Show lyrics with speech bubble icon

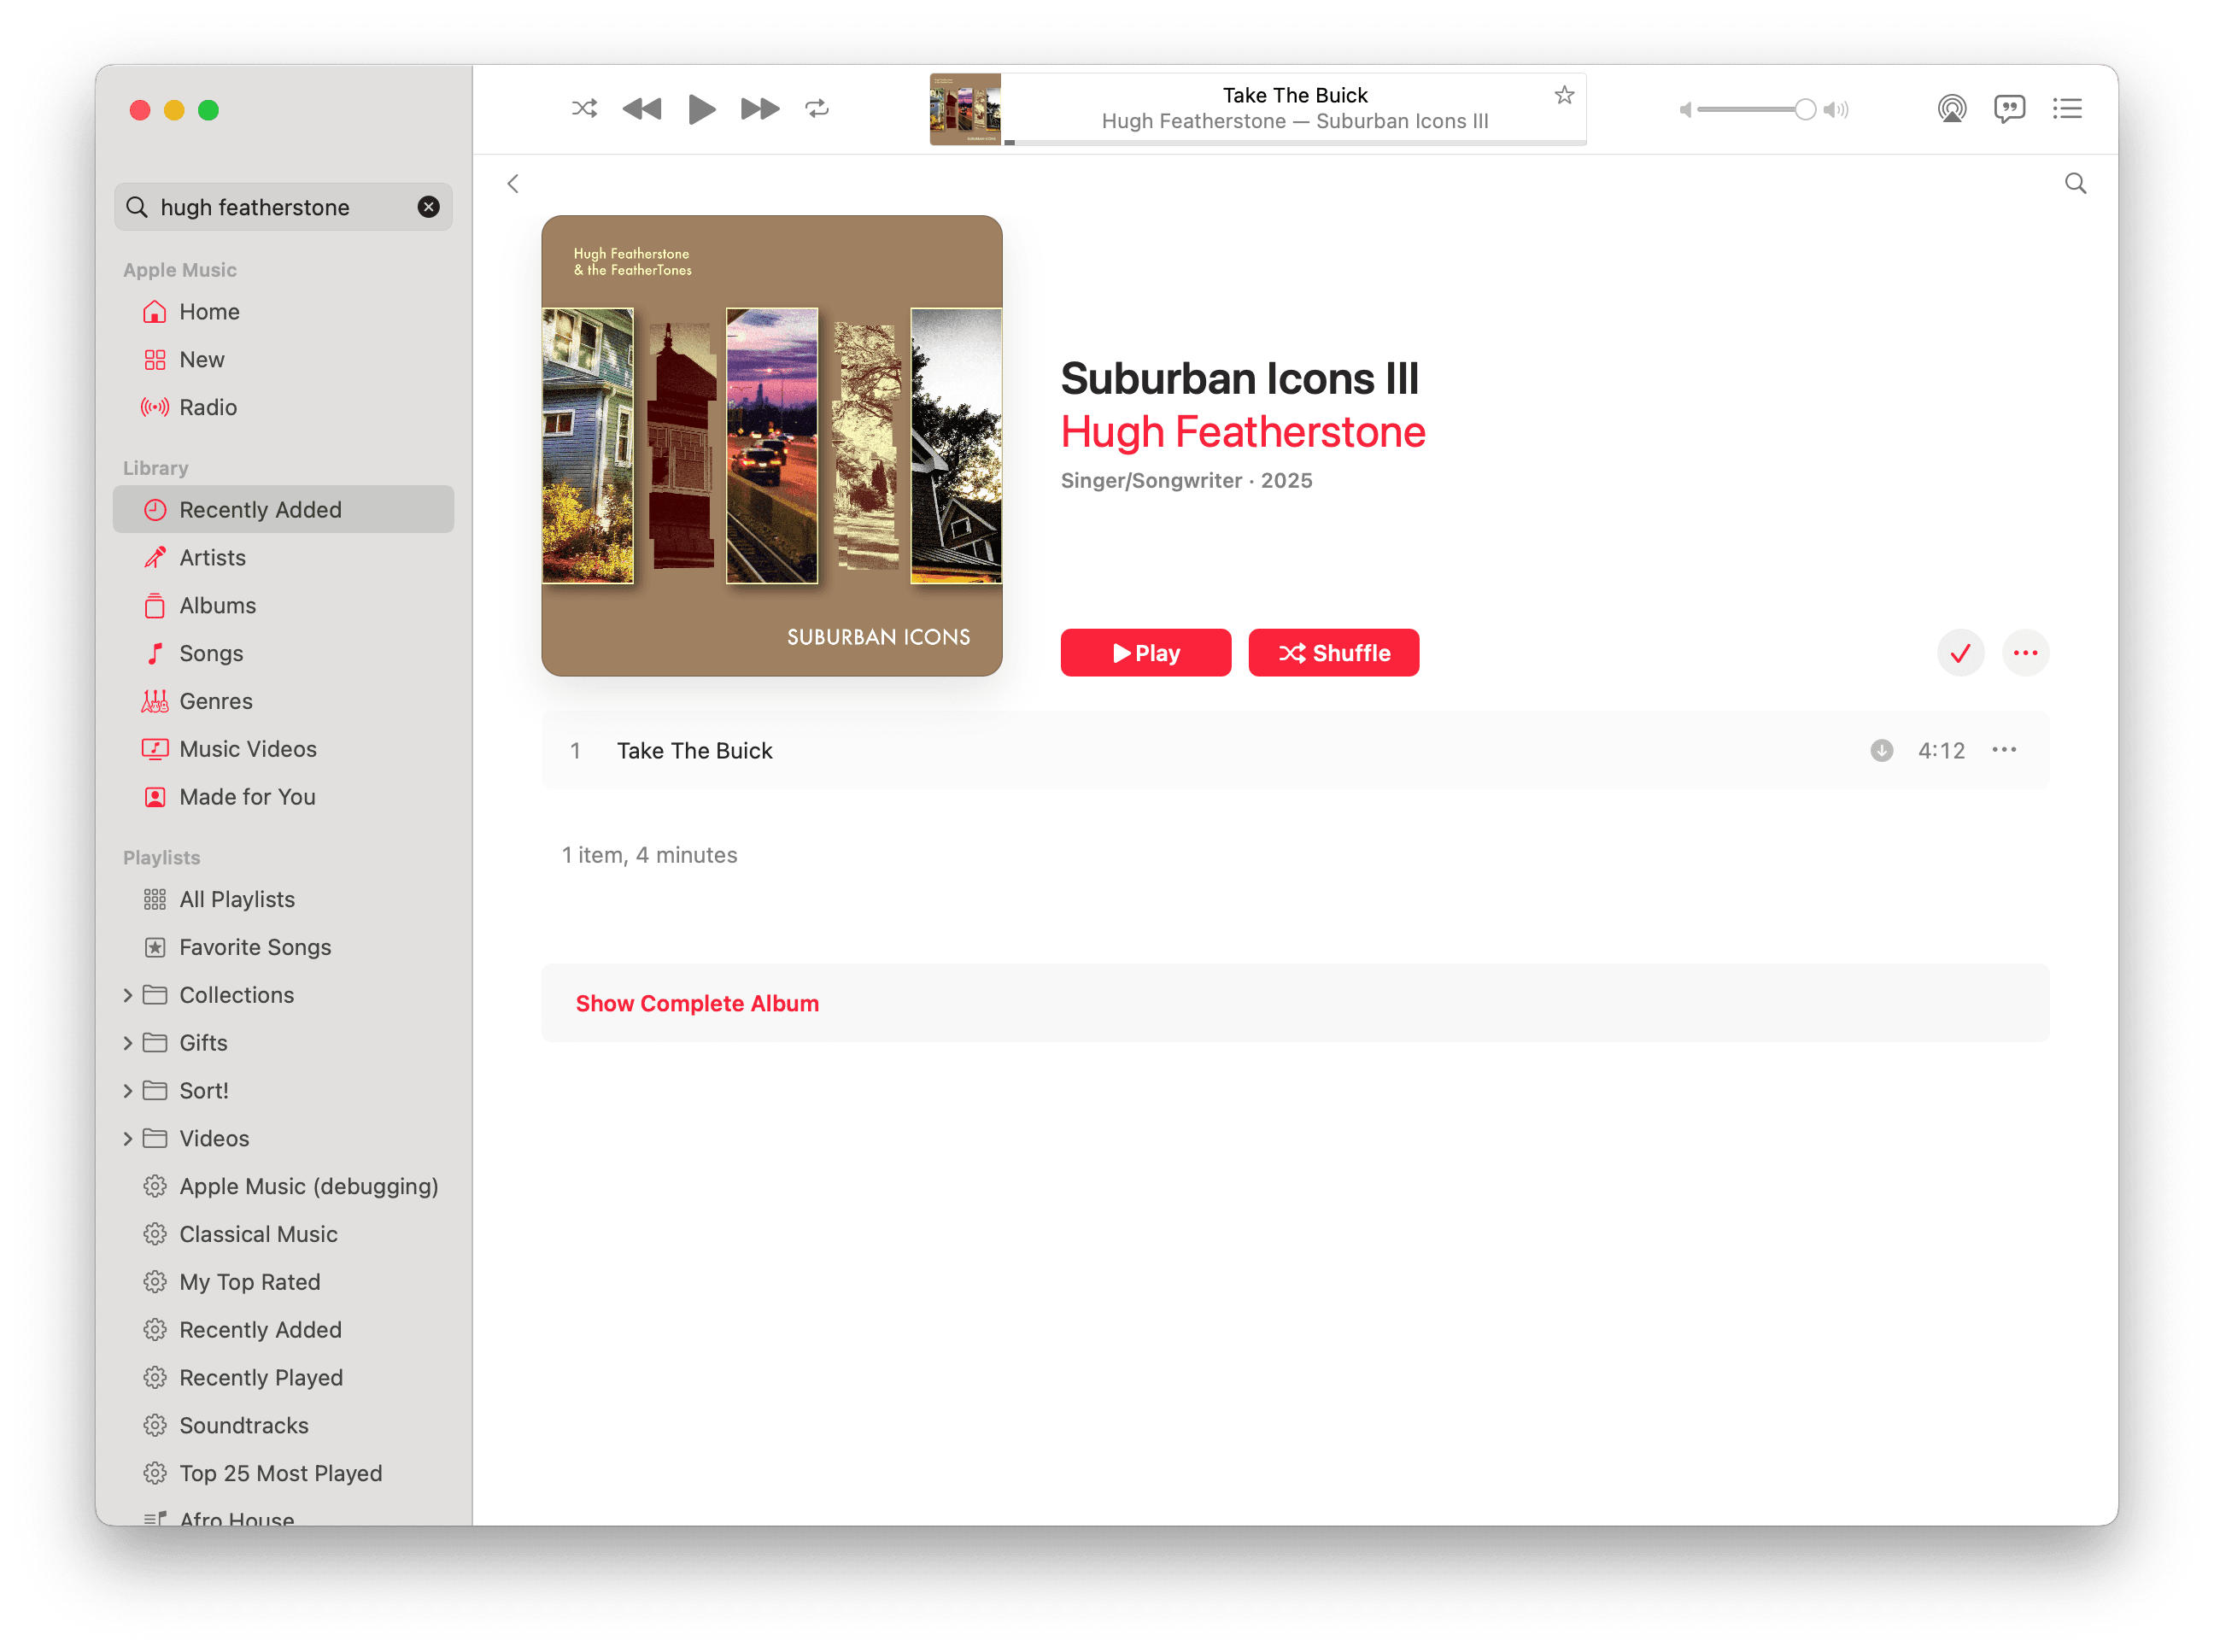tap(2008, 108)
